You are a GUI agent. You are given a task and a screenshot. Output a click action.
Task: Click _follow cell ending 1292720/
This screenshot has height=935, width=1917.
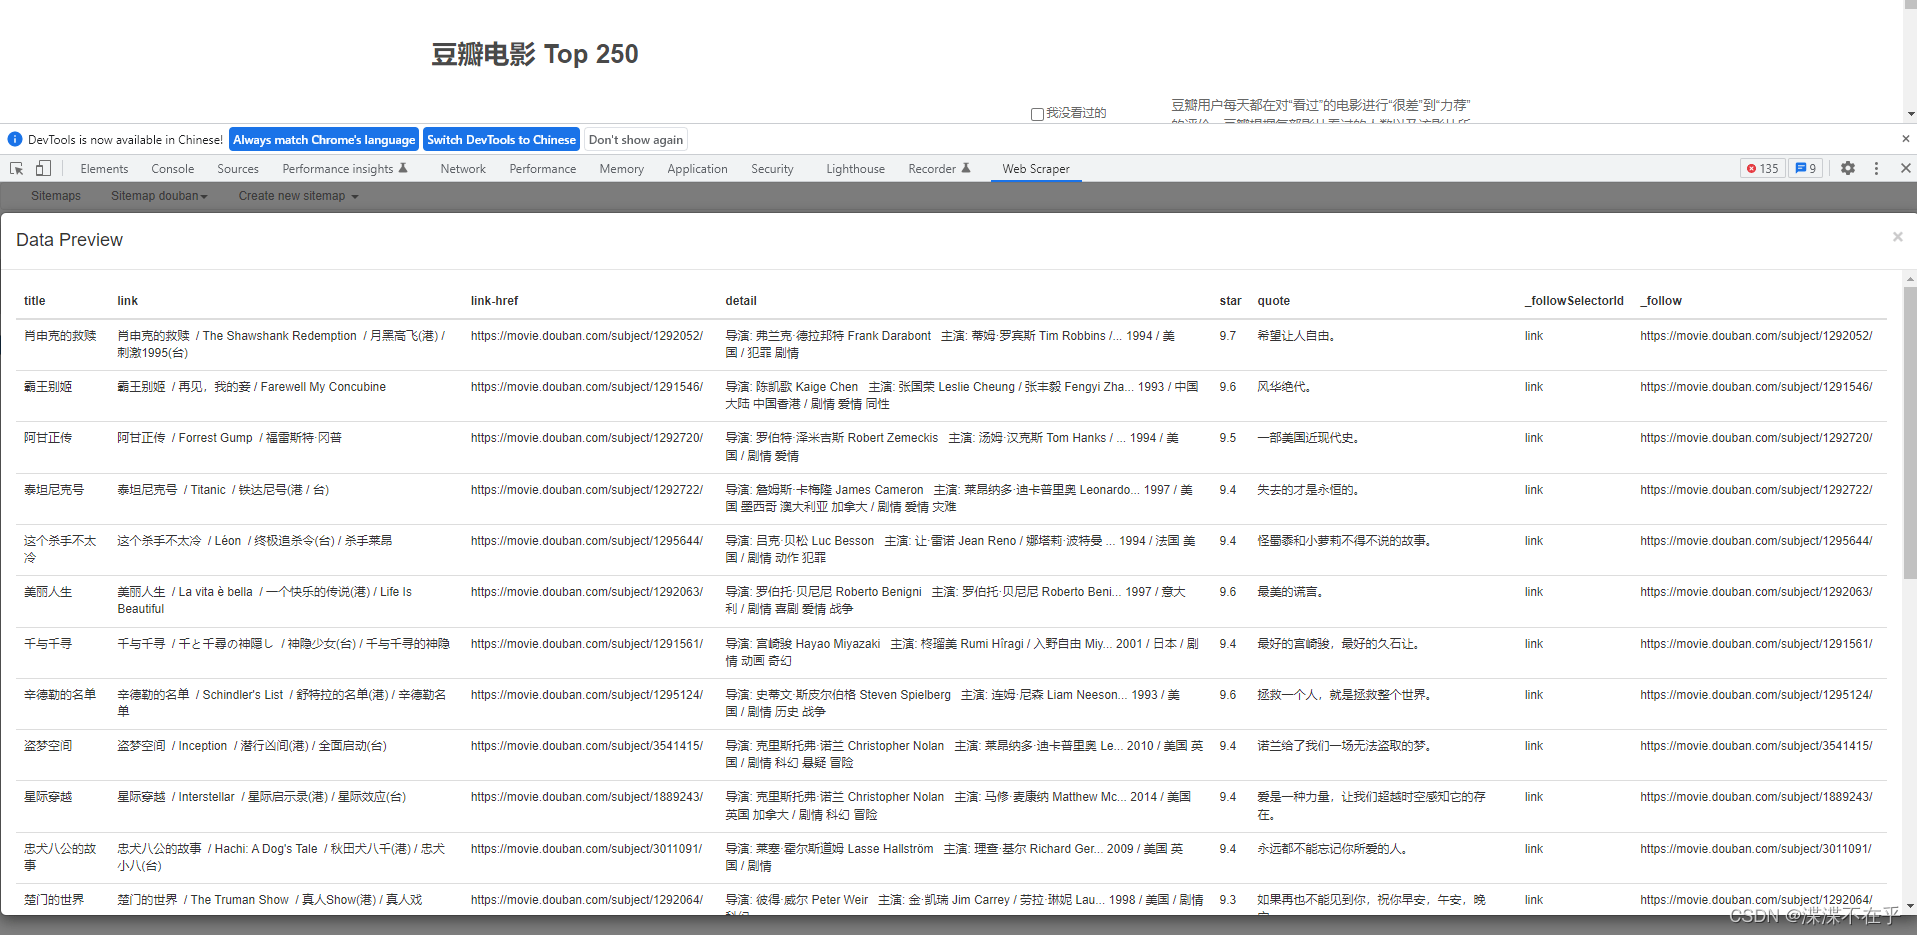pos(1756,438)
